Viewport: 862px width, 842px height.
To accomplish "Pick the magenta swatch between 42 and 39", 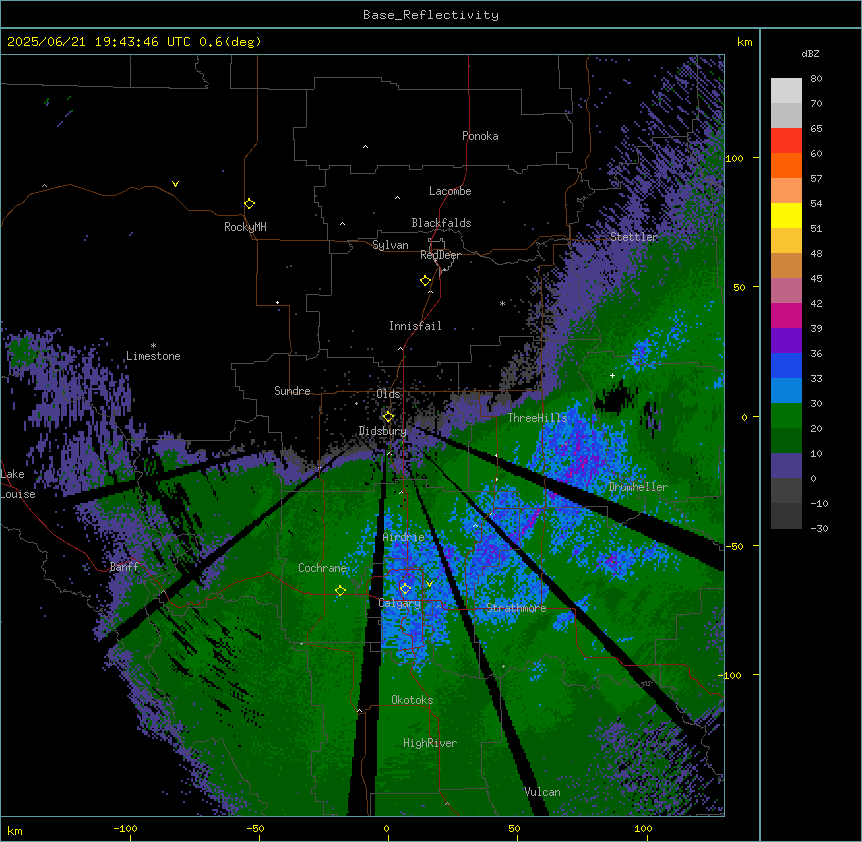I will point(786,315).
